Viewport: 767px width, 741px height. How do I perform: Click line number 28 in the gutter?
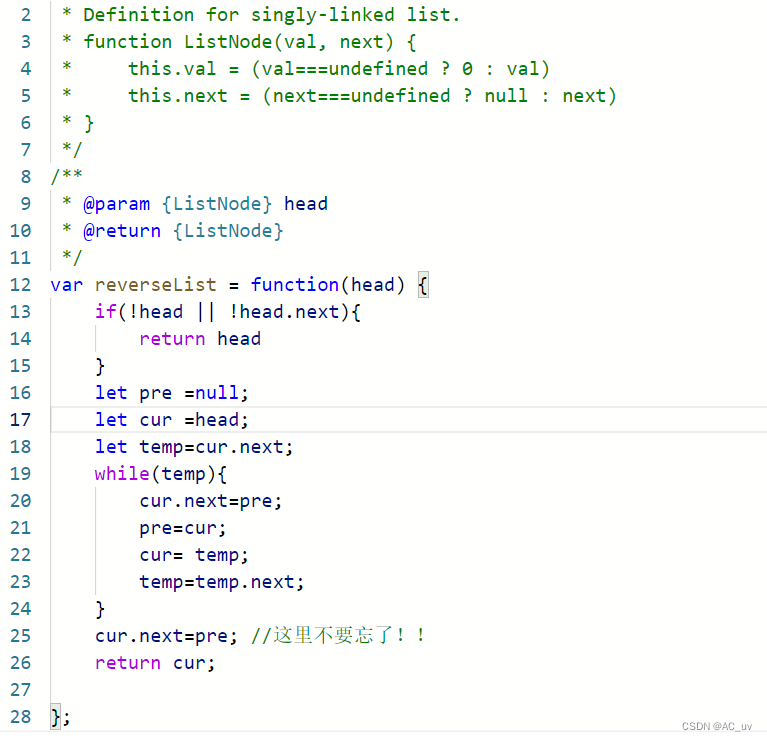tap(20, 717)
